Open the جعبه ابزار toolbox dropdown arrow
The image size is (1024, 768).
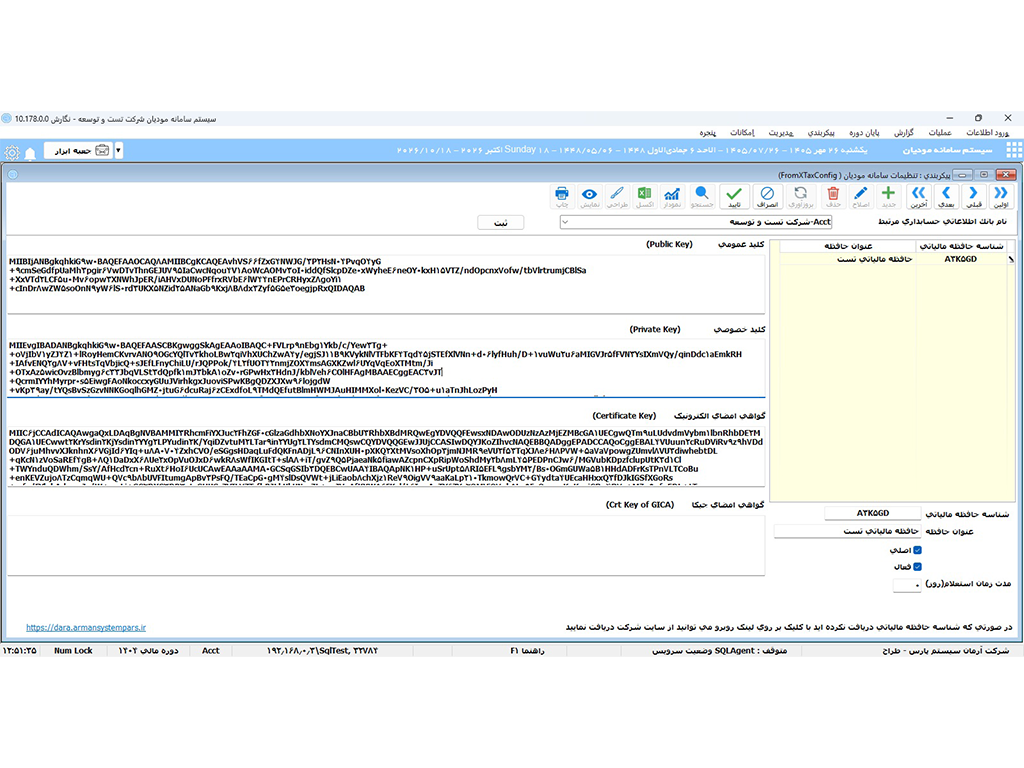[118, 151]
